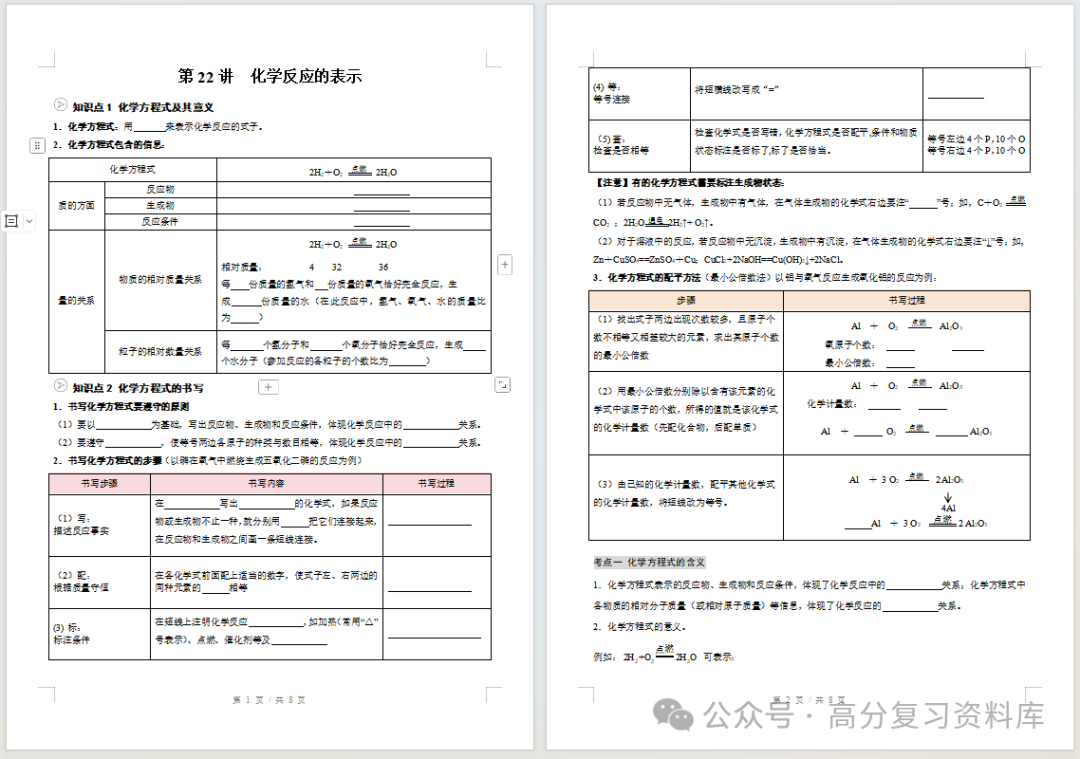
Task: Click text 化学计量数: in balancing table
Action: [x=831, y=404]
